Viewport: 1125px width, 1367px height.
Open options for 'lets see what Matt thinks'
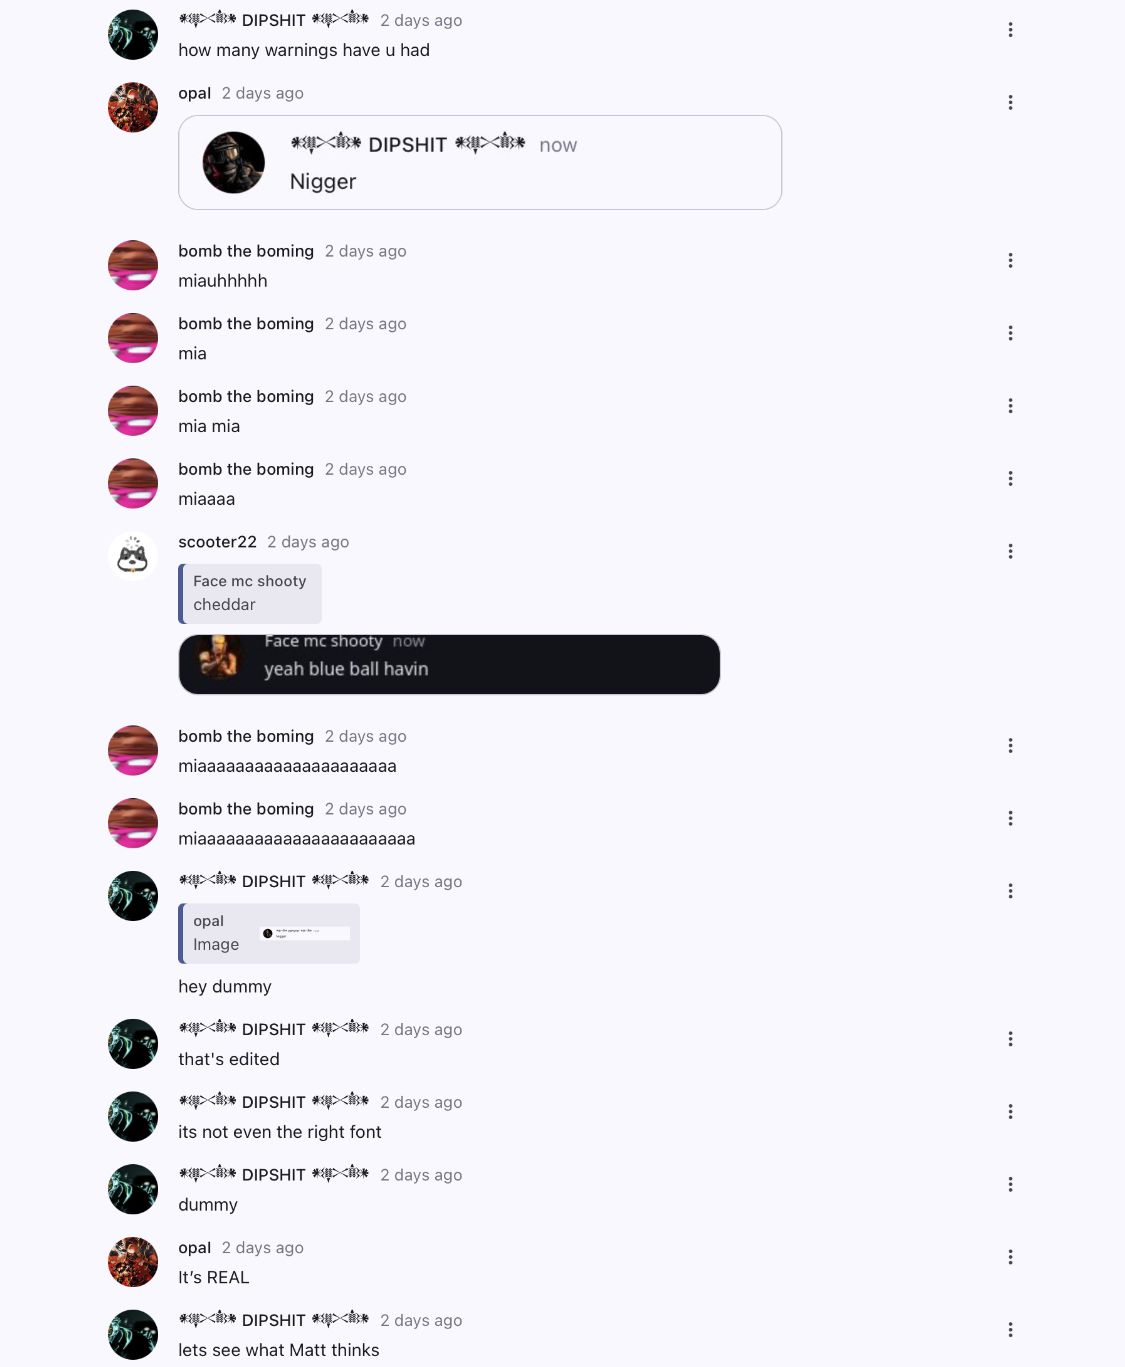tap(1010, 1330)
